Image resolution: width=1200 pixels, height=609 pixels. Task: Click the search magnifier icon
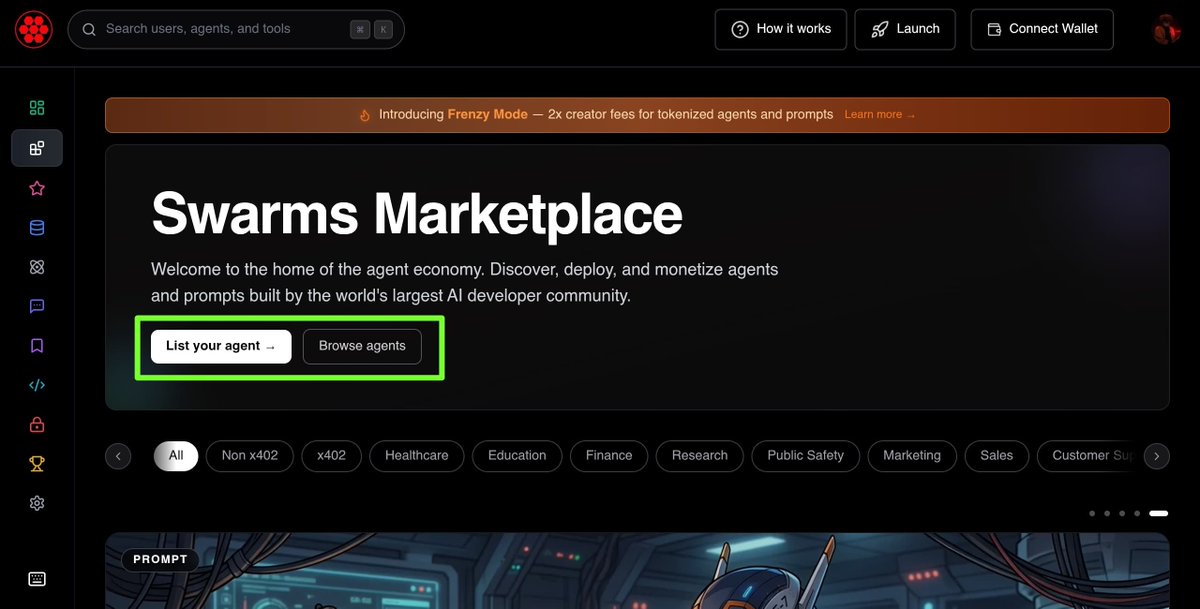point(89,29)
